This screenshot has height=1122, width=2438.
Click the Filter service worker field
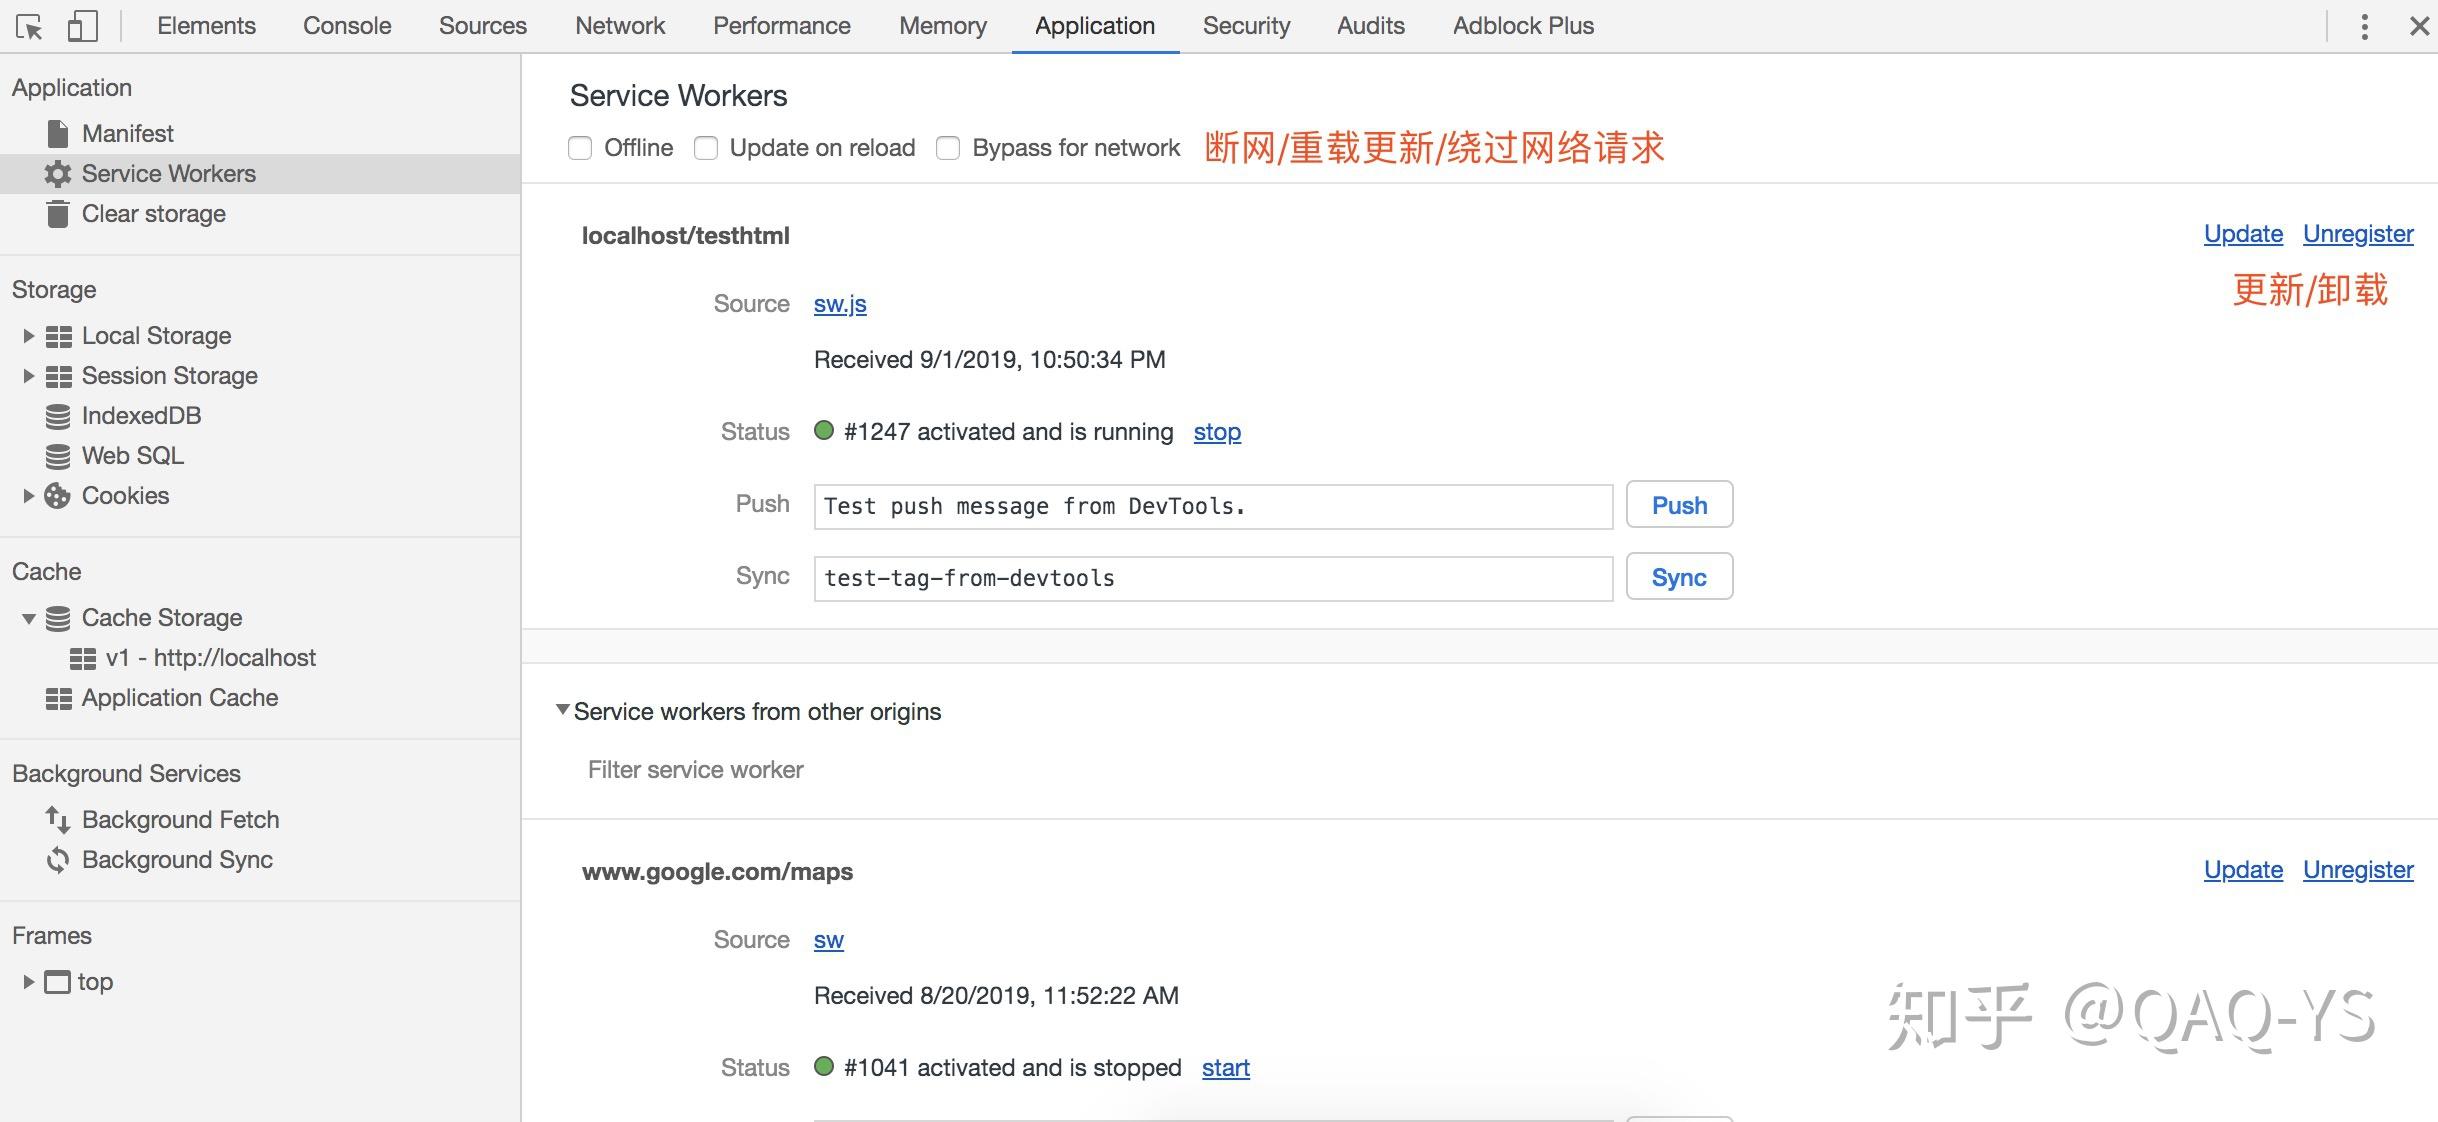point(696,769)
